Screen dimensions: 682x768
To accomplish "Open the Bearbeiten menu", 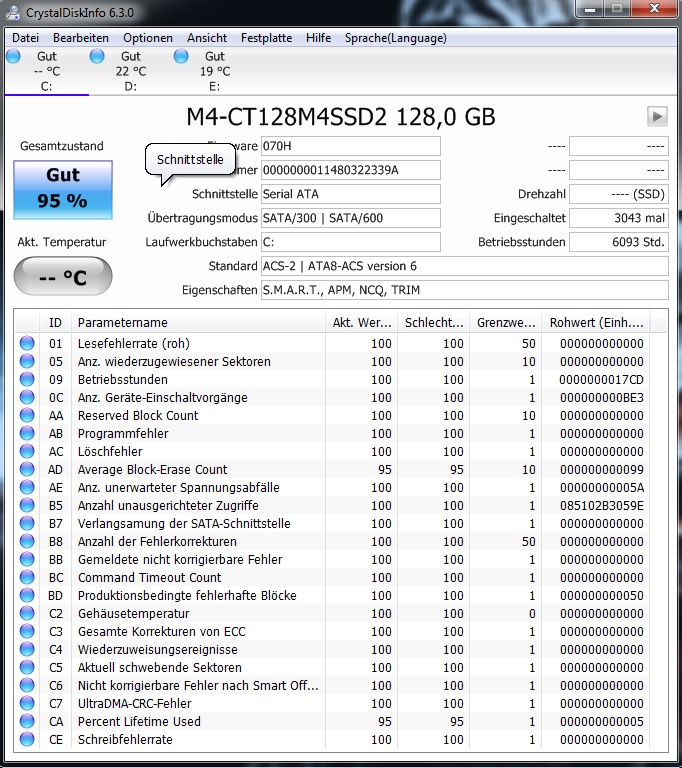I will [81, 38].
